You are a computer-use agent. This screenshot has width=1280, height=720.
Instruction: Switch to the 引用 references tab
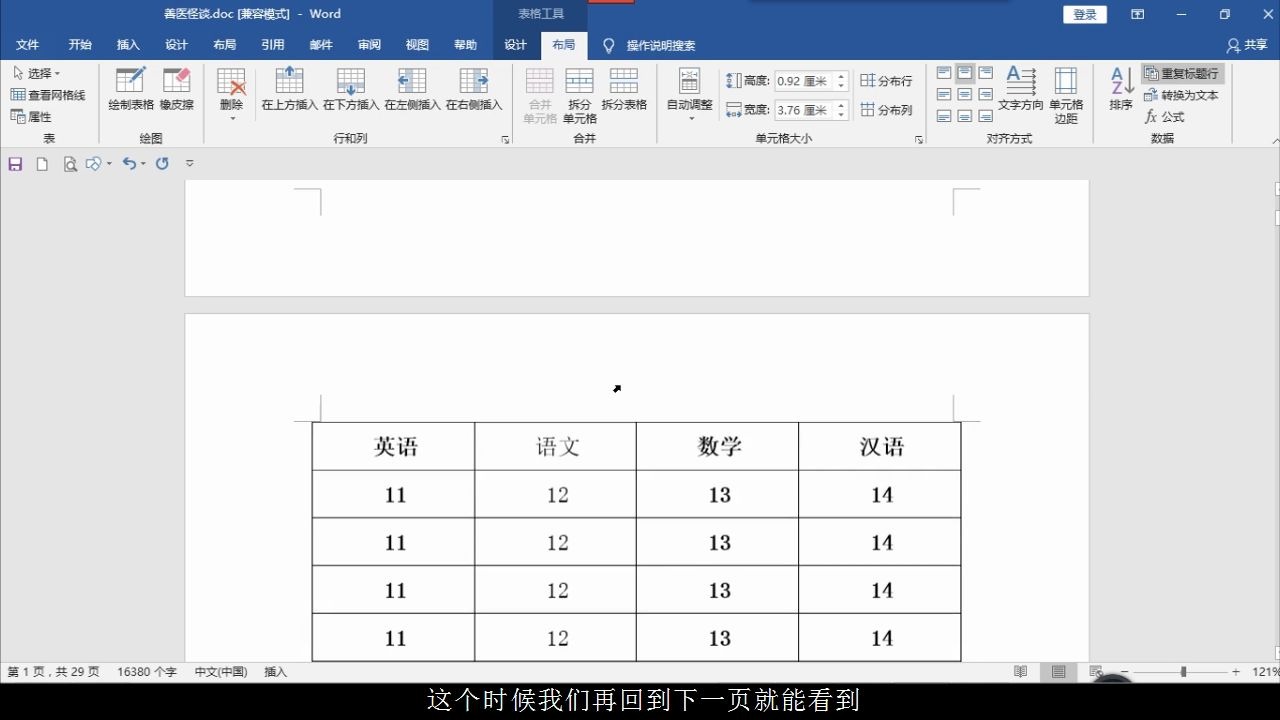tap(273, 45)
